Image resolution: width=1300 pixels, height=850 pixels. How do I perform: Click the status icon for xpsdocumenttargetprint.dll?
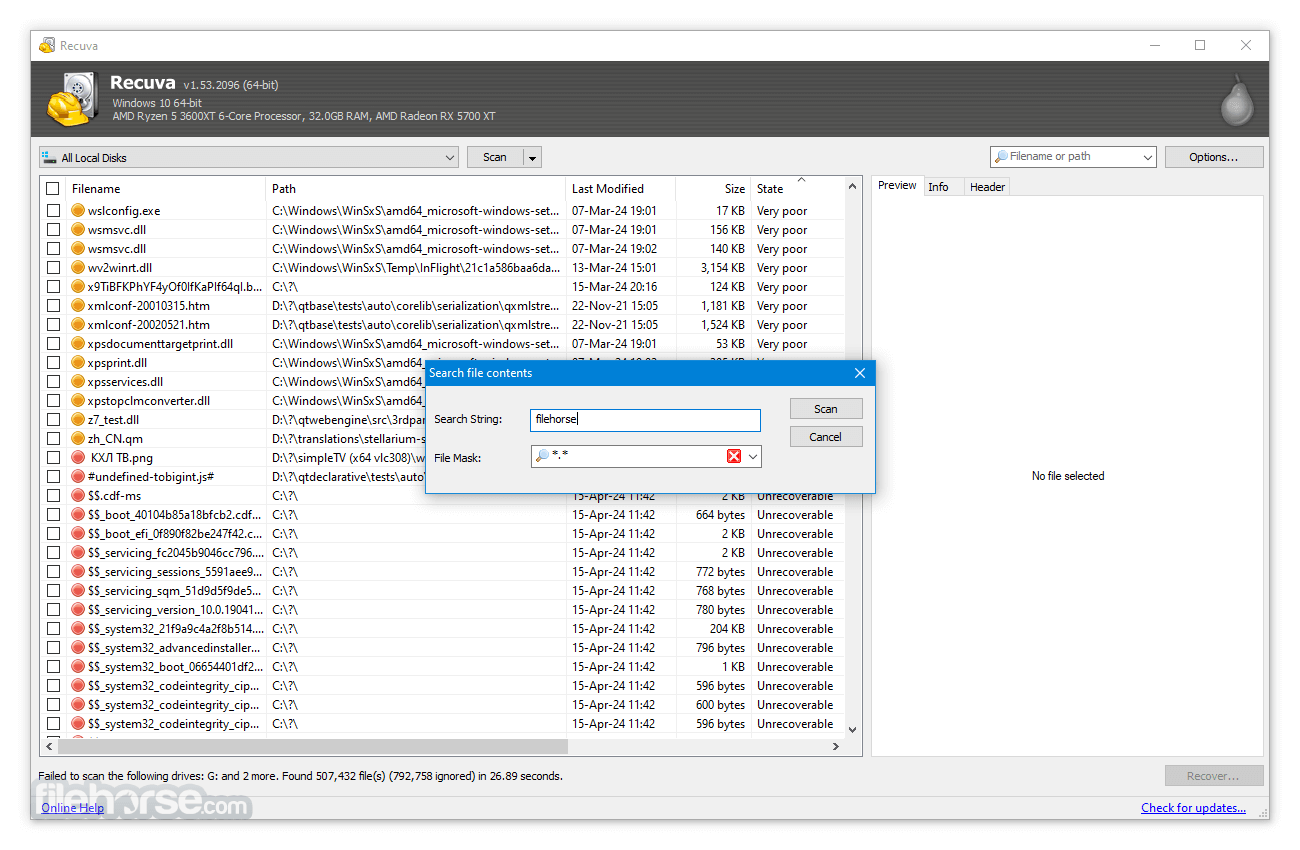(x=79, y=344)
